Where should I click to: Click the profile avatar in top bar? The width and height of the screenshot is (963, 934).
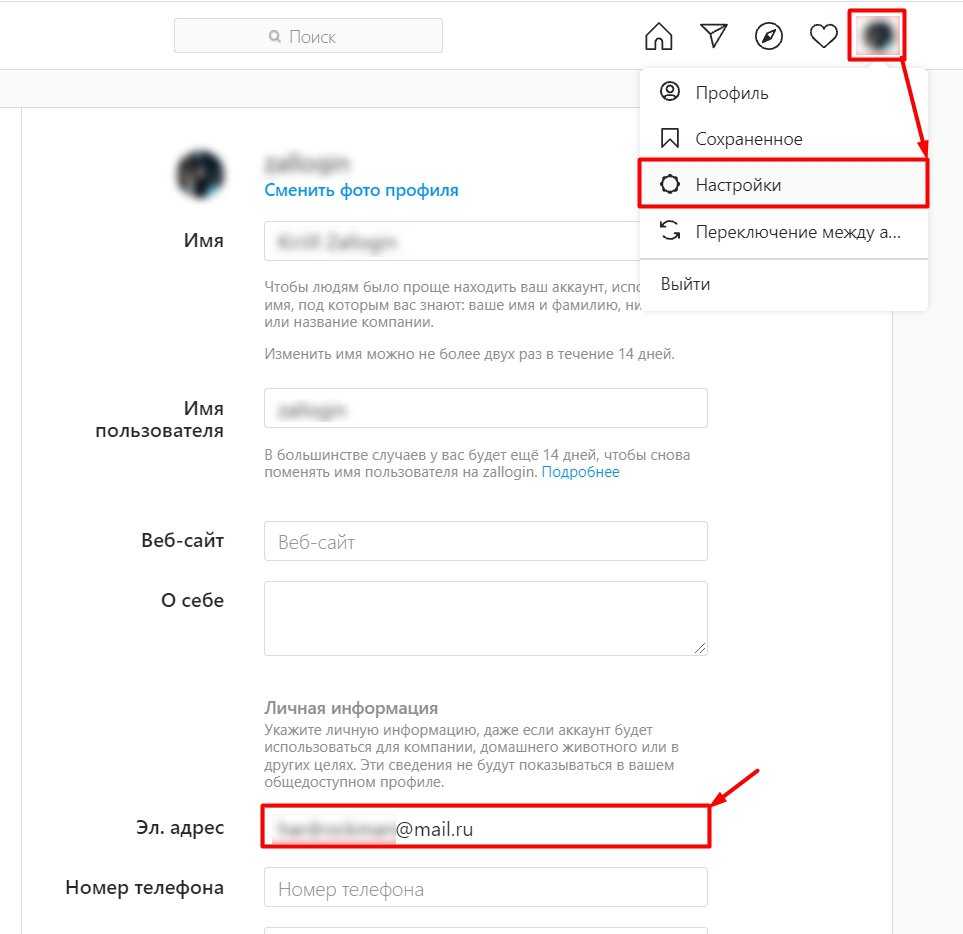[877, 35]
